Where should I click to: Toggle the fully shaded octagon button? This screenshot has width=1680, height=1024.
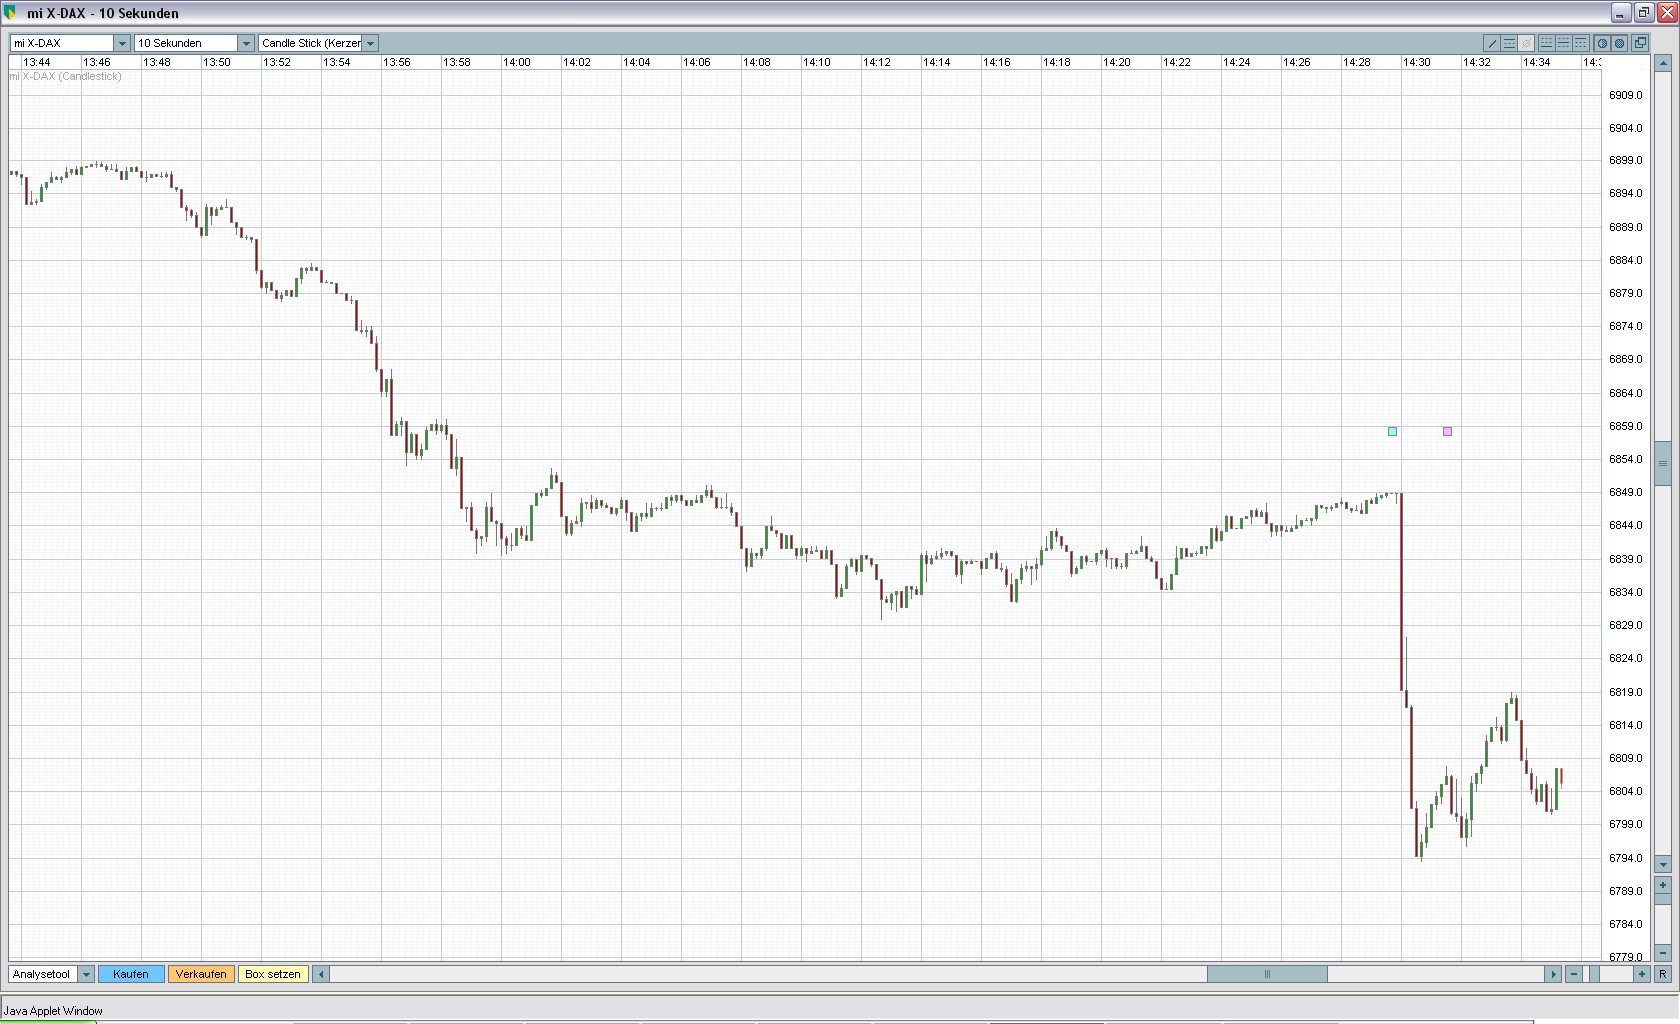pyautogui.click(x=1619, y=43)
